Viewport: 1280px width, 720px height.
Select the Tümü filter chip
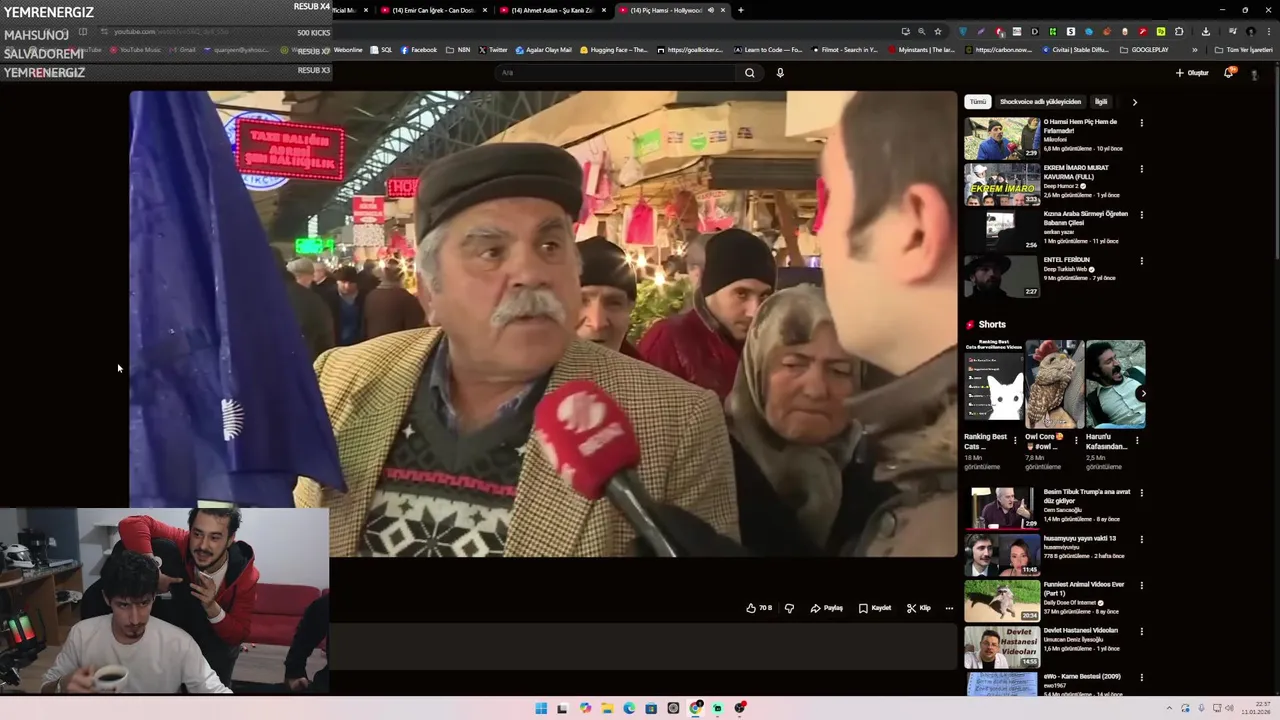(977, 102)
